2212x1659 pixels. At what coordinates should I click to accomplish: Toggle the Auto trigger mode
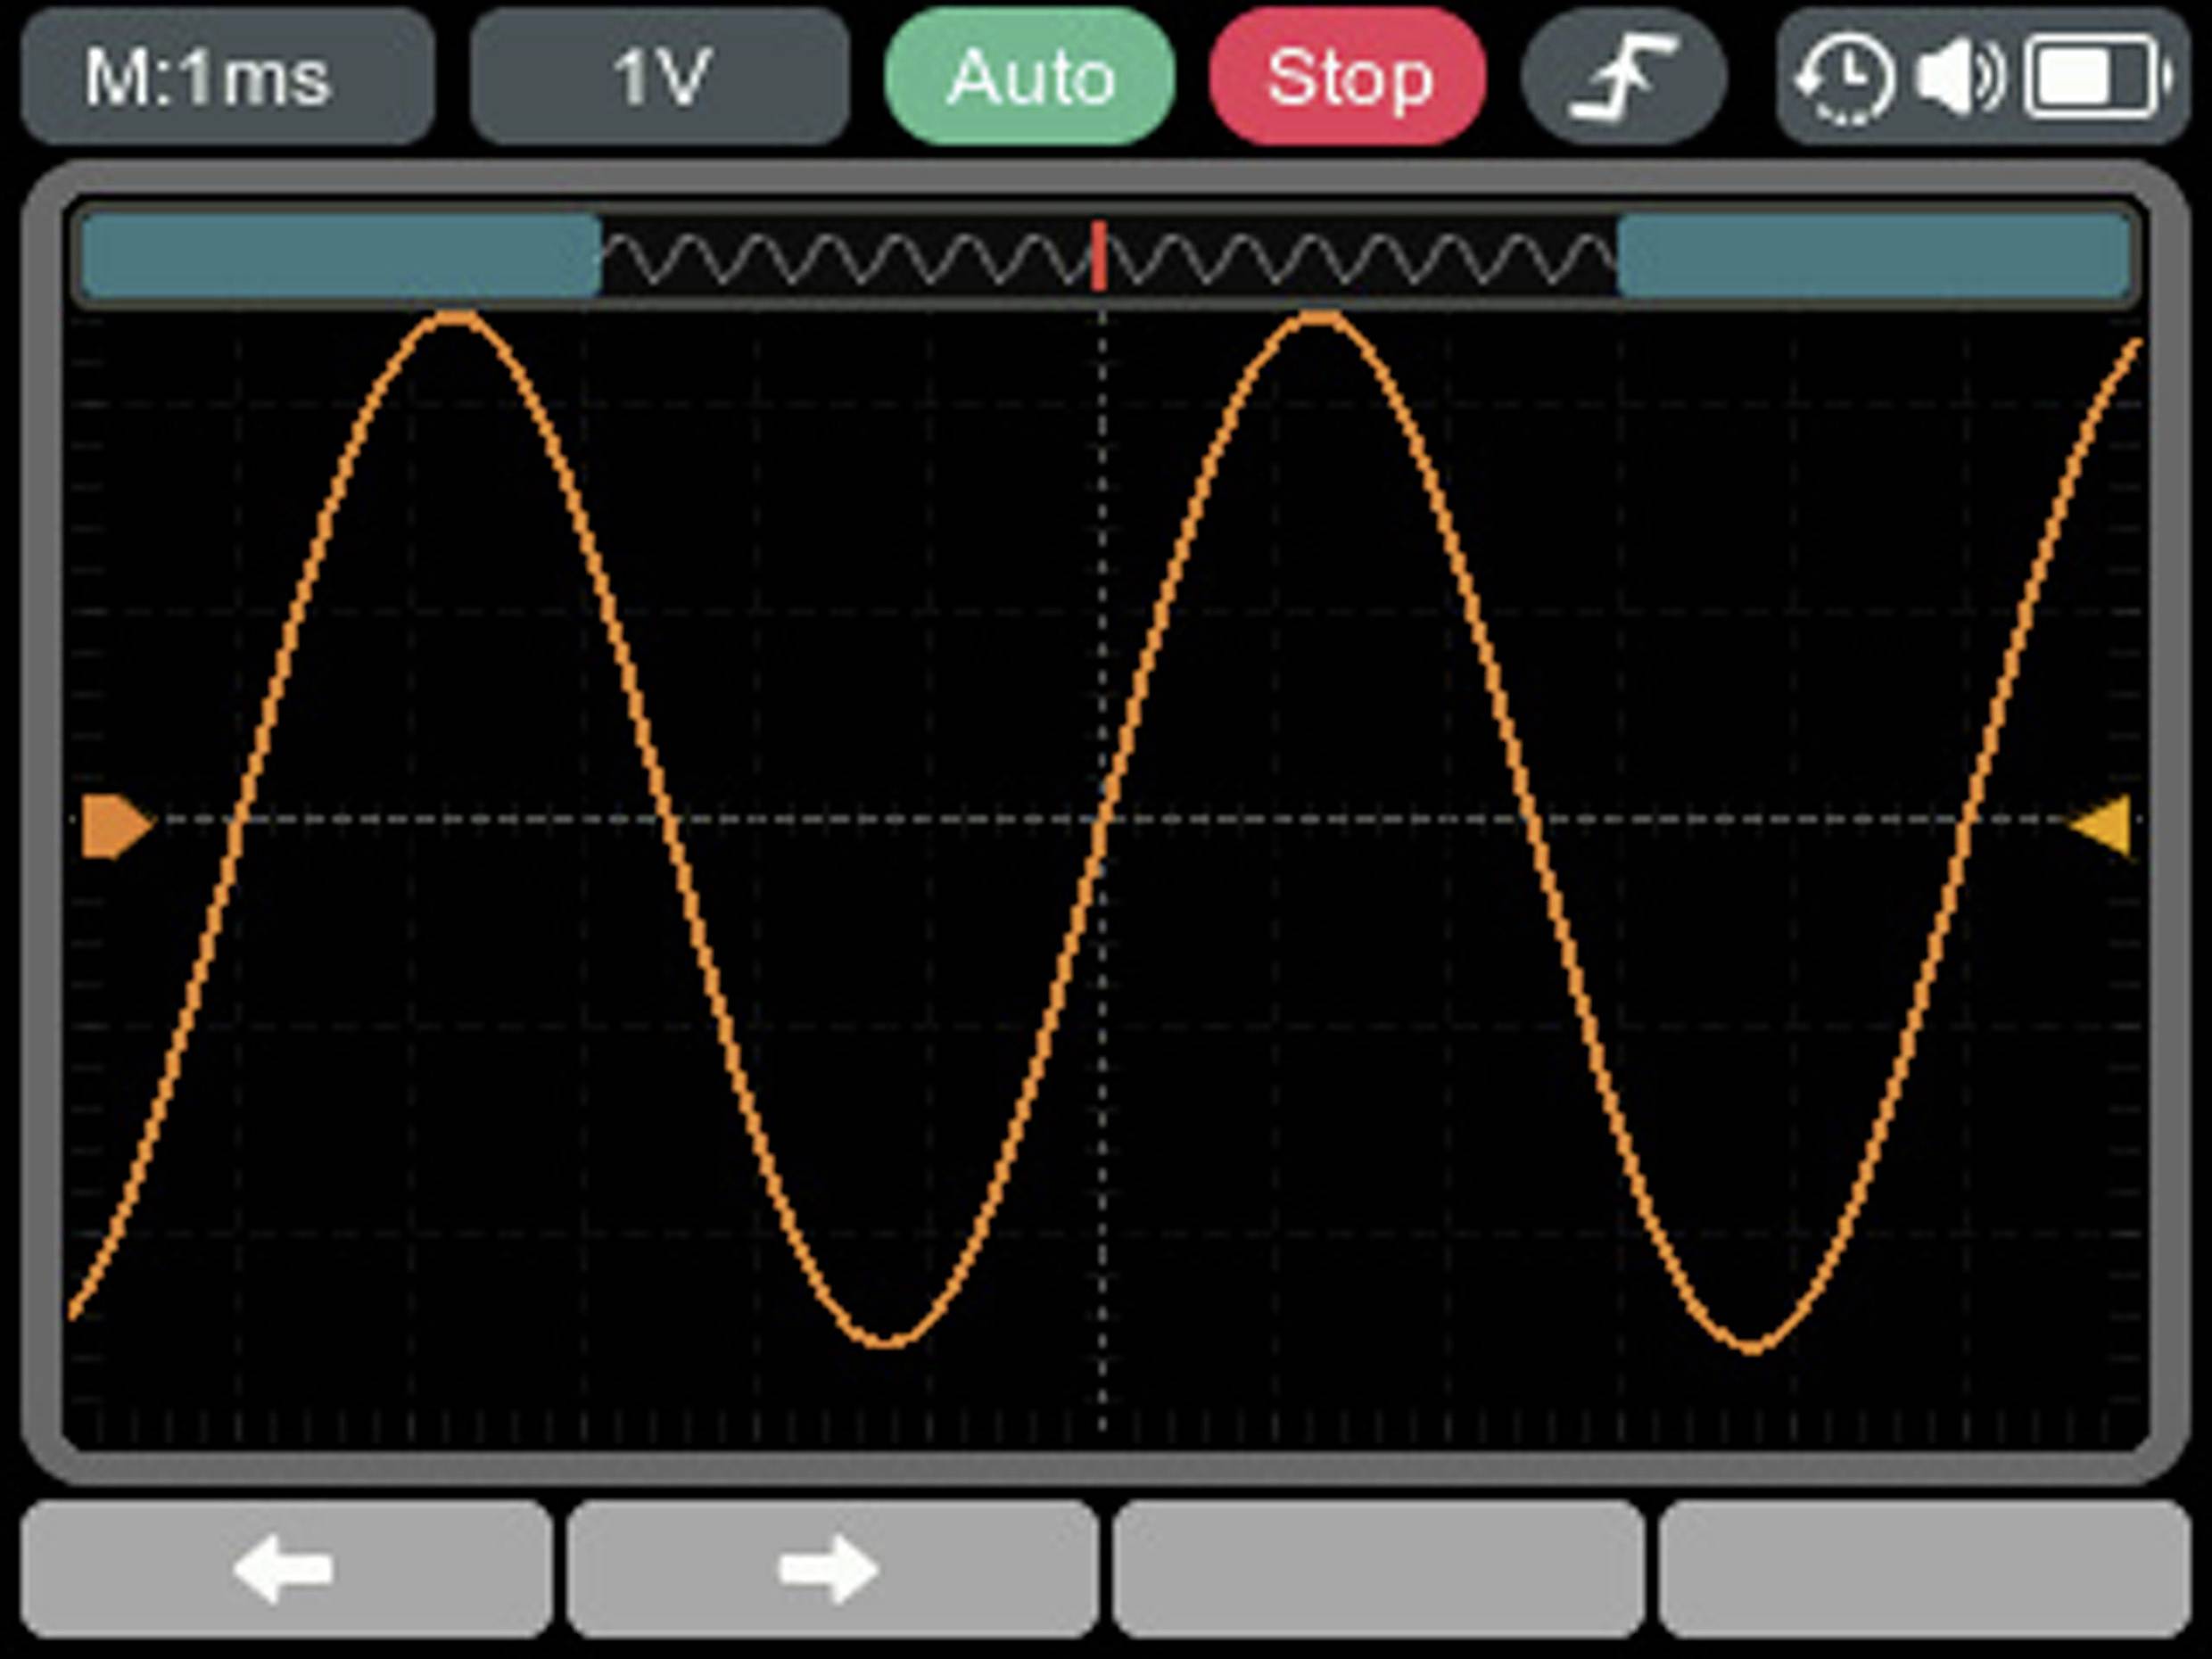[1029, 77]
